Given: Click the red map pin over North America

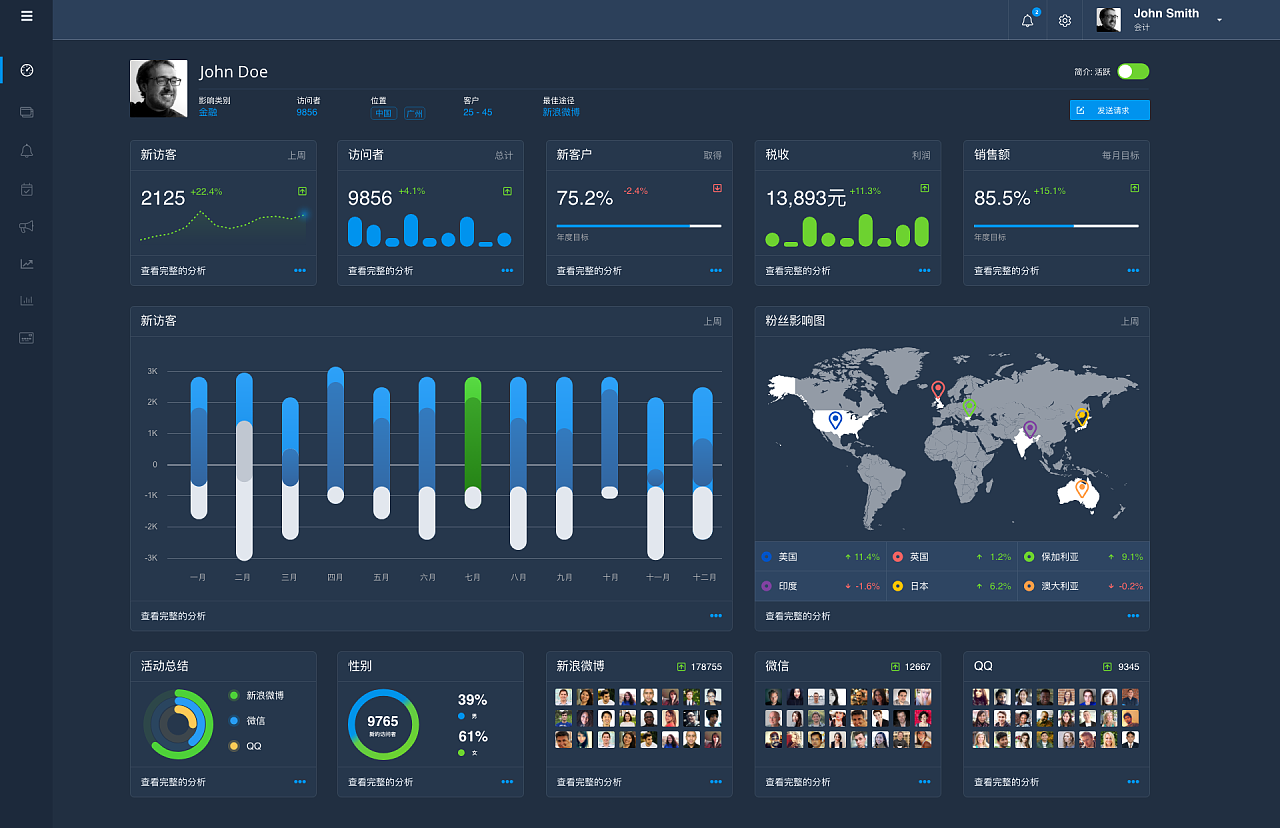Looking at the screenshot, I should (x=937, y=389).
